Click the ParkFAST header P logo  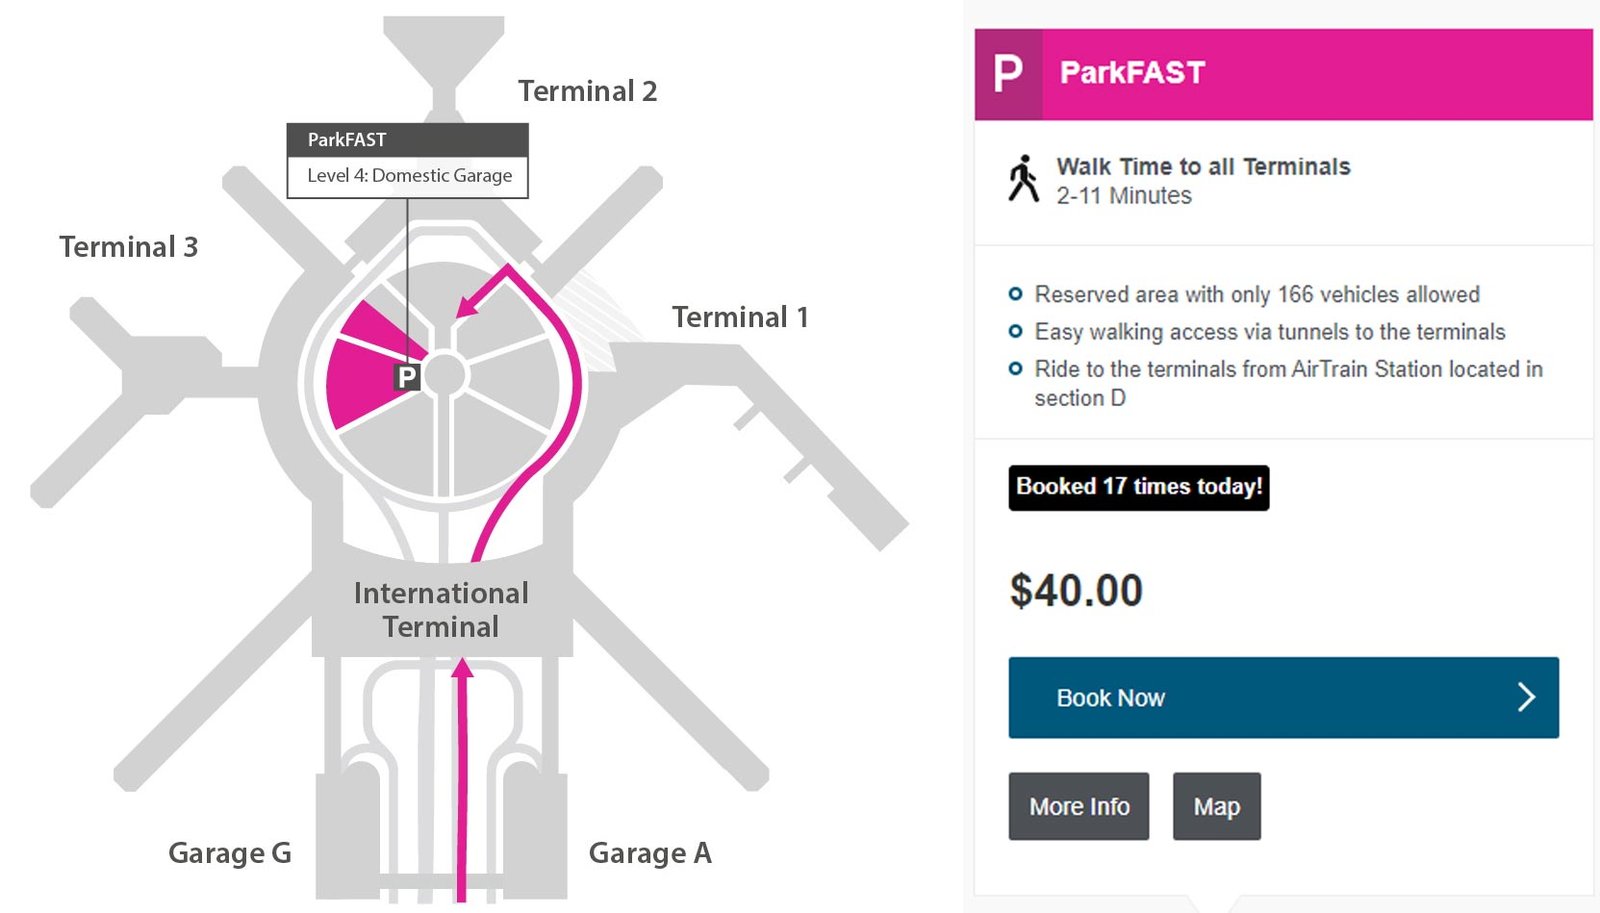click(1008, 74)
